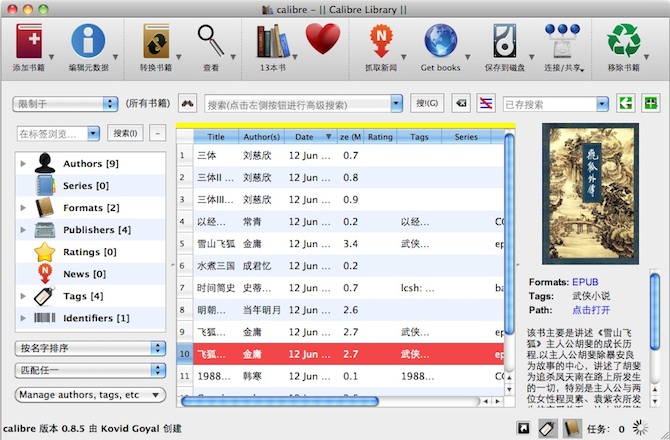Click author 当年明月 in row 8
The width and height of the screenshot is (670, 440).
click(x=262, y=310)
